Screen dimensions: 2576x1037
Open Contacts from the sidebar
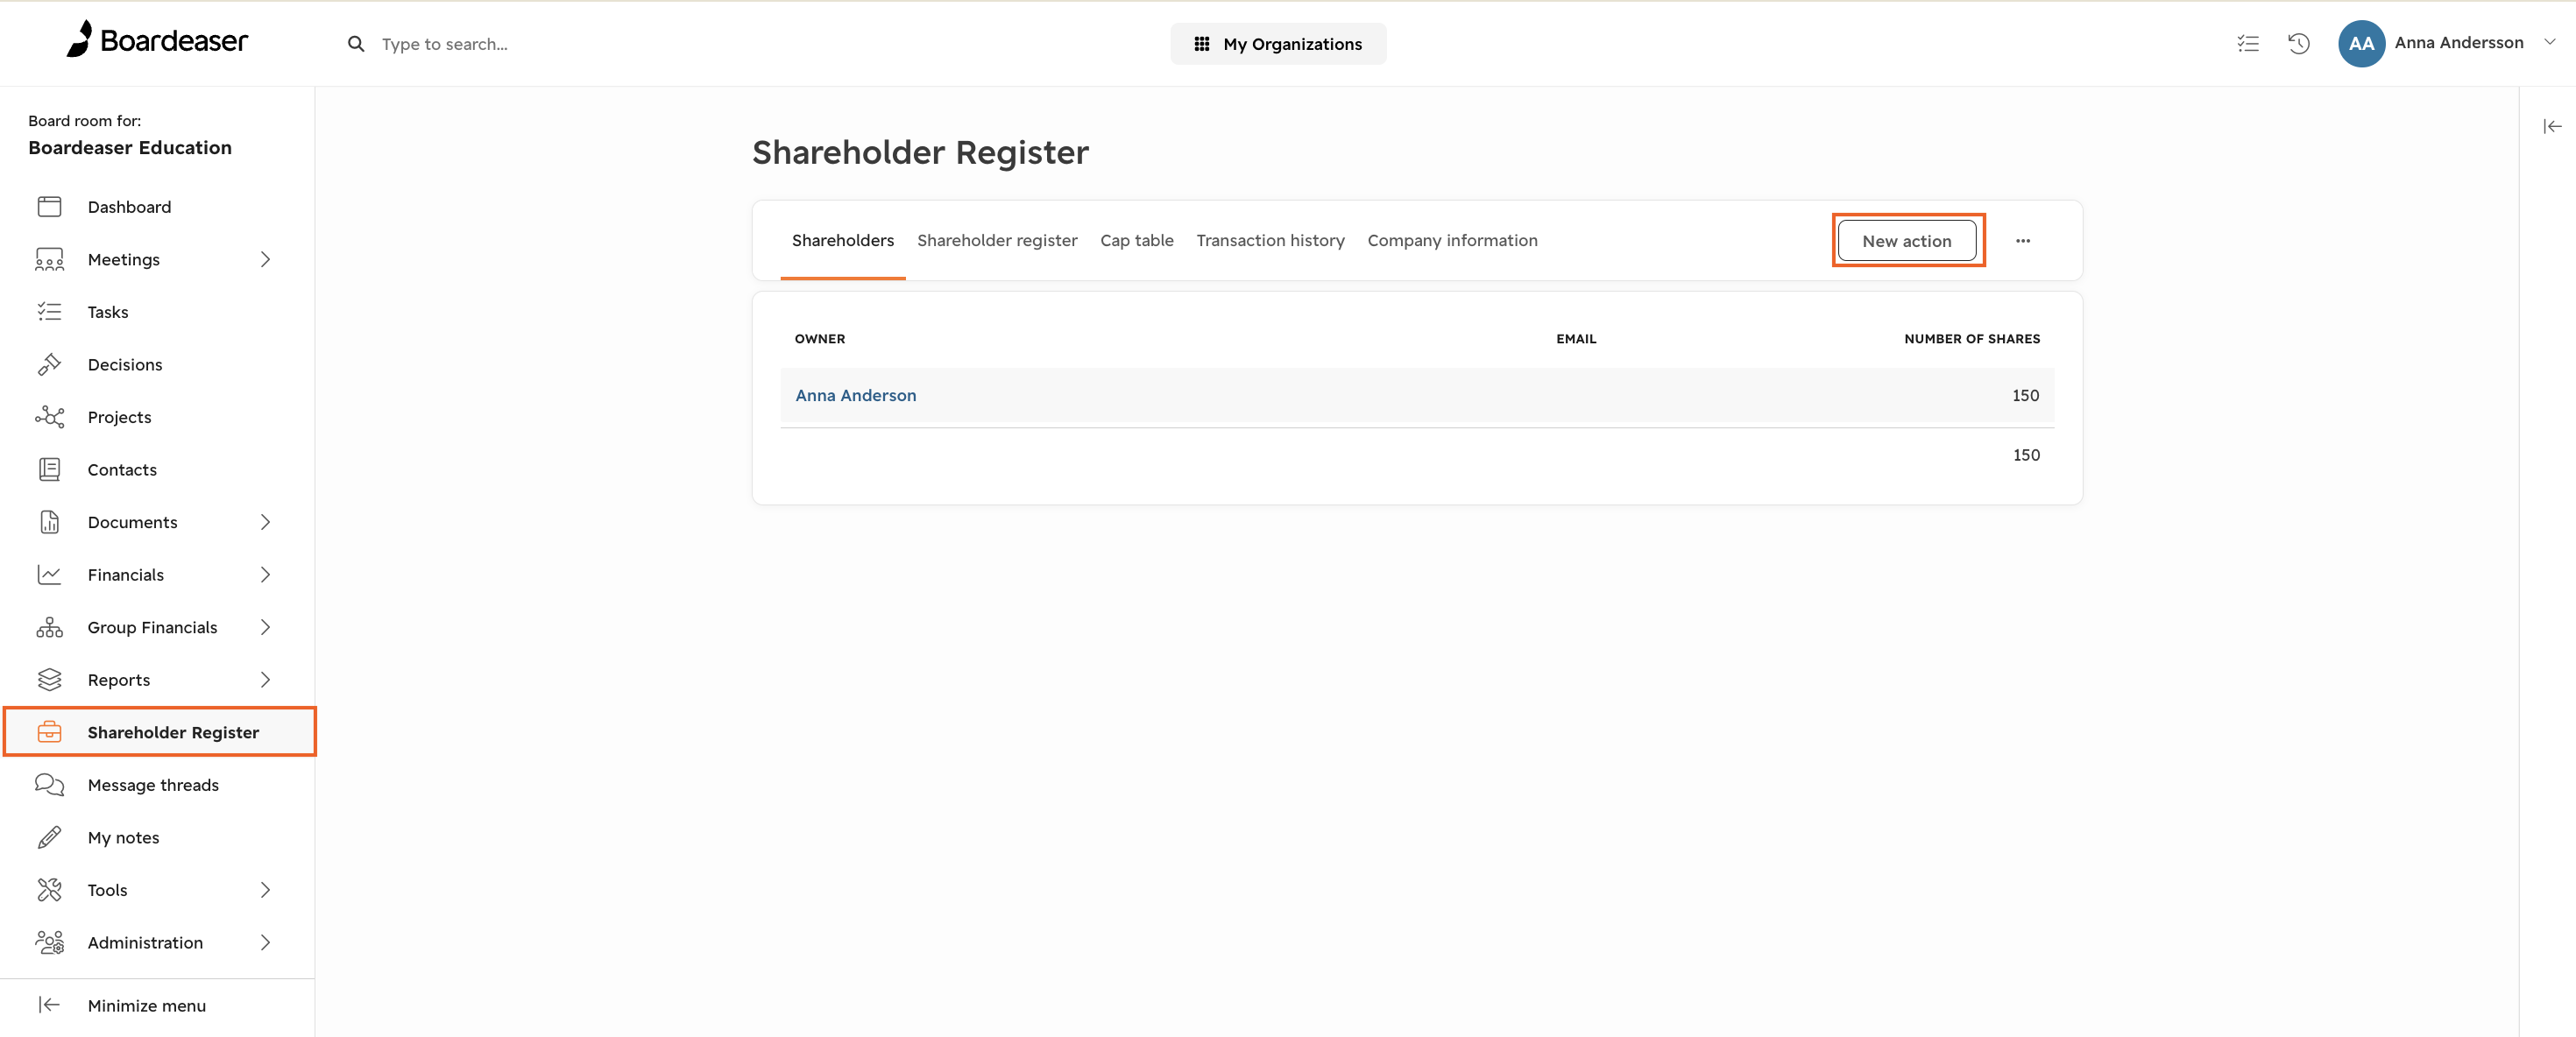point(122,470)
